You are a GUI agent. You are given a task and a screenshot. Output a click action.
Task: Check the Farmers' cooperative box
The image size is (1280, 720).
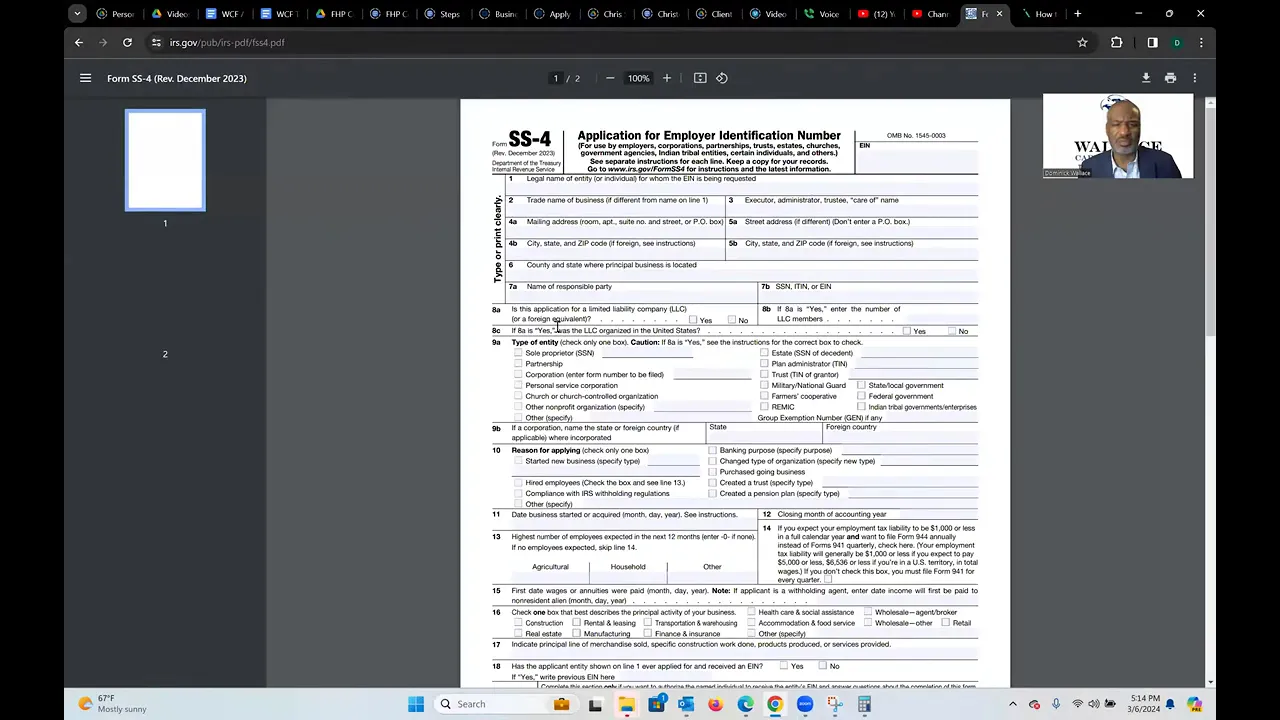coord(764,396)
